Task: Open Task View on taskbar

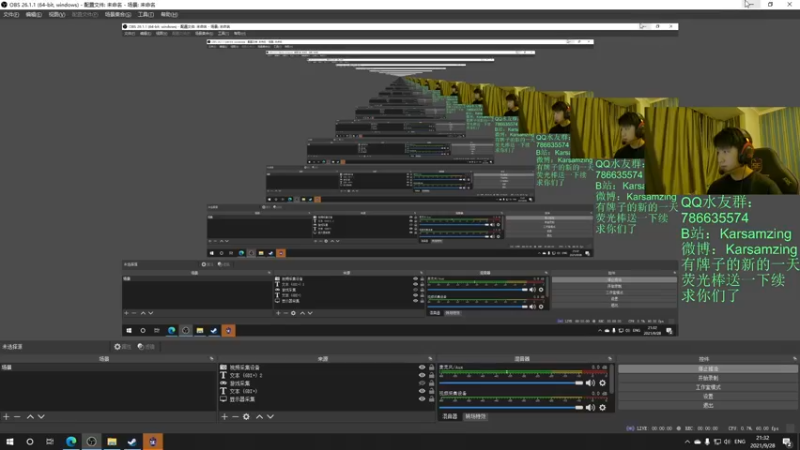Action: point(50,442)
